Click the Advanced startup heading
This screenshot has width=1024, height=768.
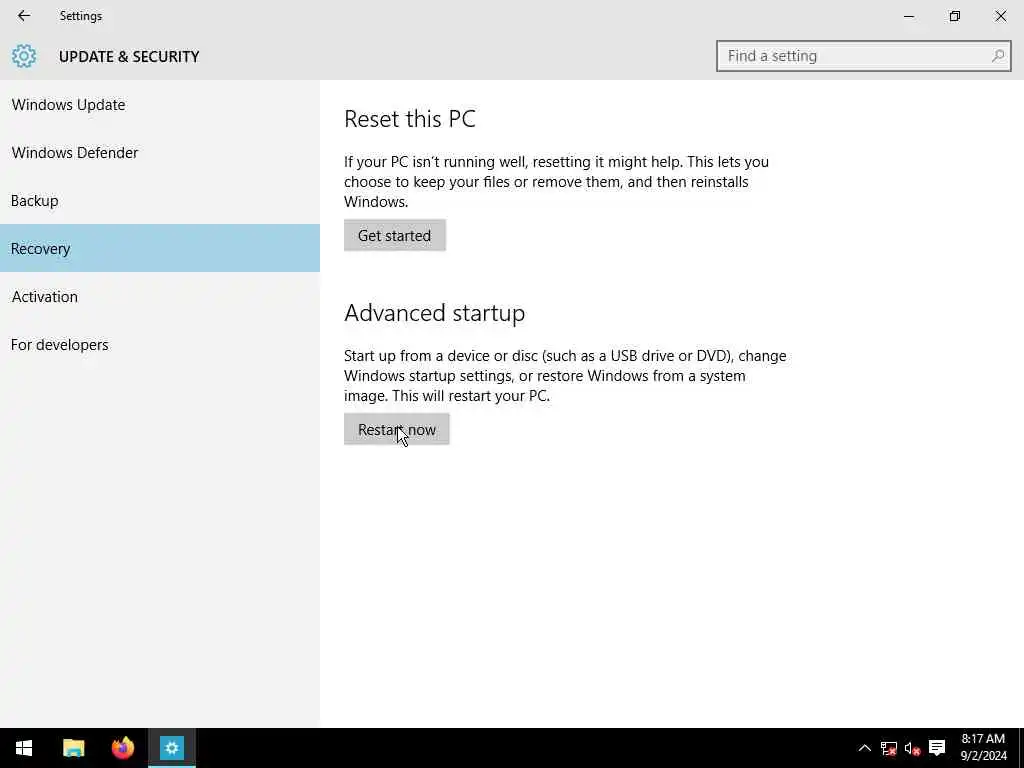pyautogui.click(x=434, y=313)
